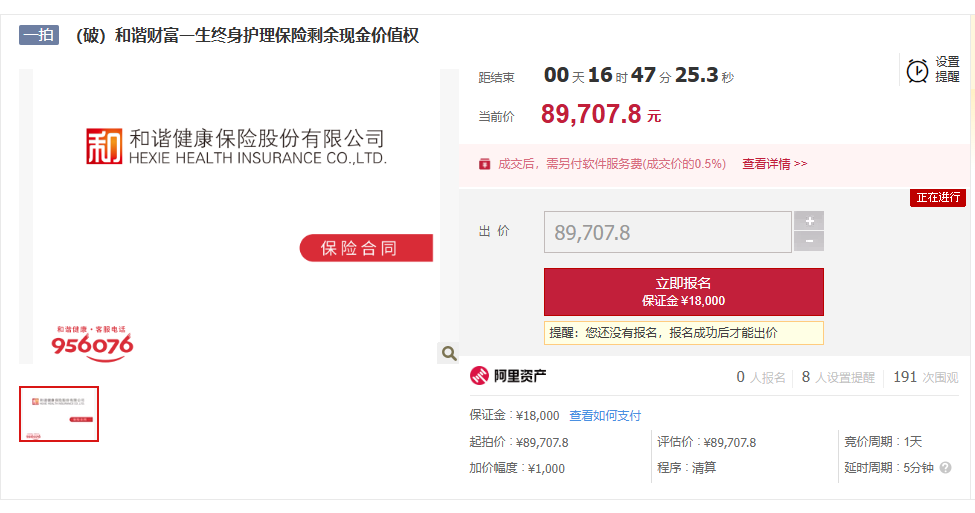Click the 立即报名 register button
975x513 pixels.
683,292
